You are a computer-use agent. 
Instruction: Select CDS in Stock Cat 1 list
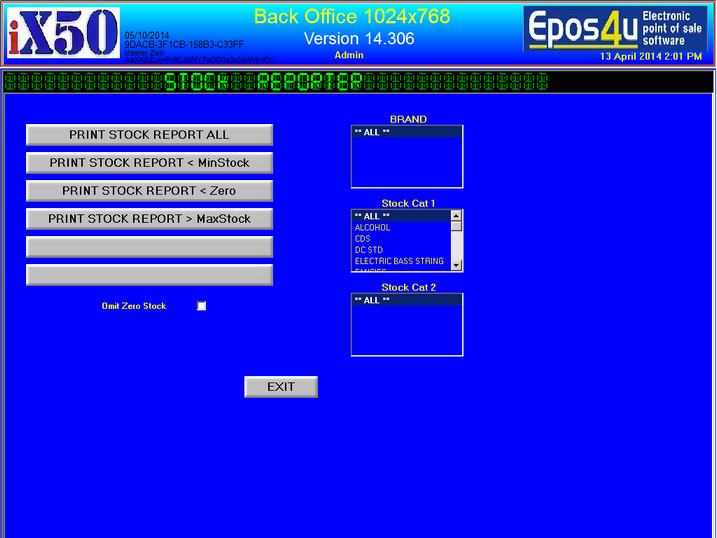[x=401, y=239]
